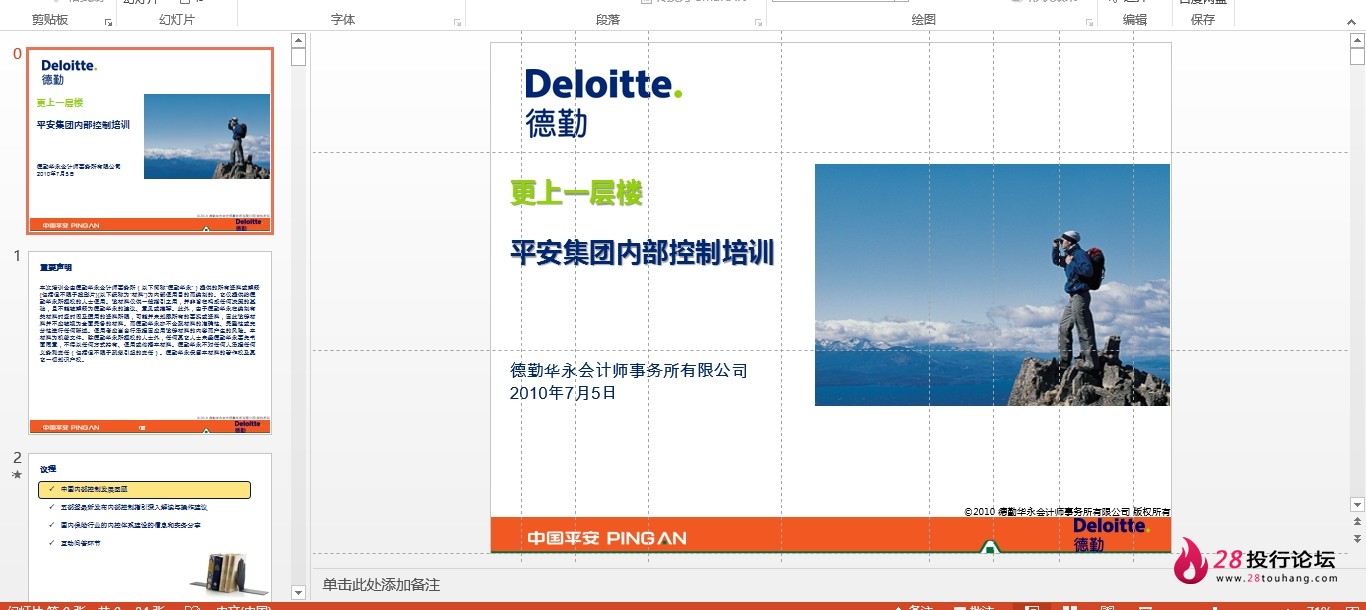Open the 绘图 drawing format launcher
This screenshot has height=610, width=1366.
click(x=1089, y=21)
